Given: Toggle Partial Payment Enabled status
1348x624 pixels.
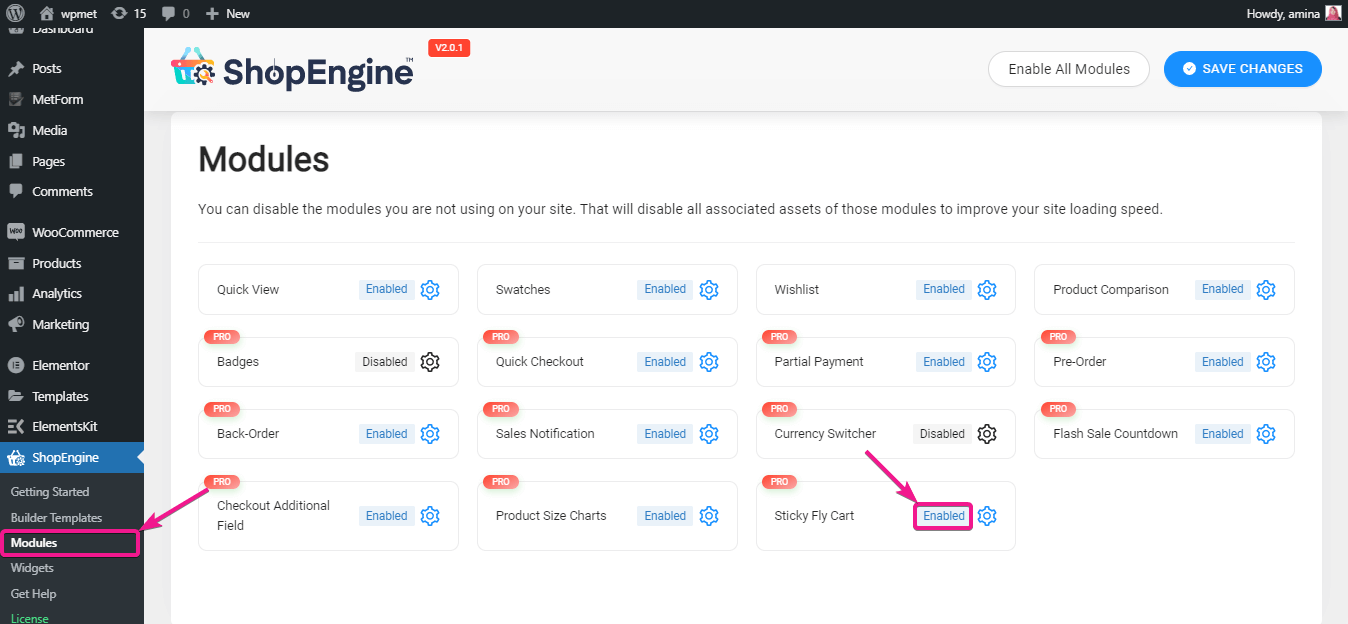Looking at the screenshot, I should tap(944, 362).
